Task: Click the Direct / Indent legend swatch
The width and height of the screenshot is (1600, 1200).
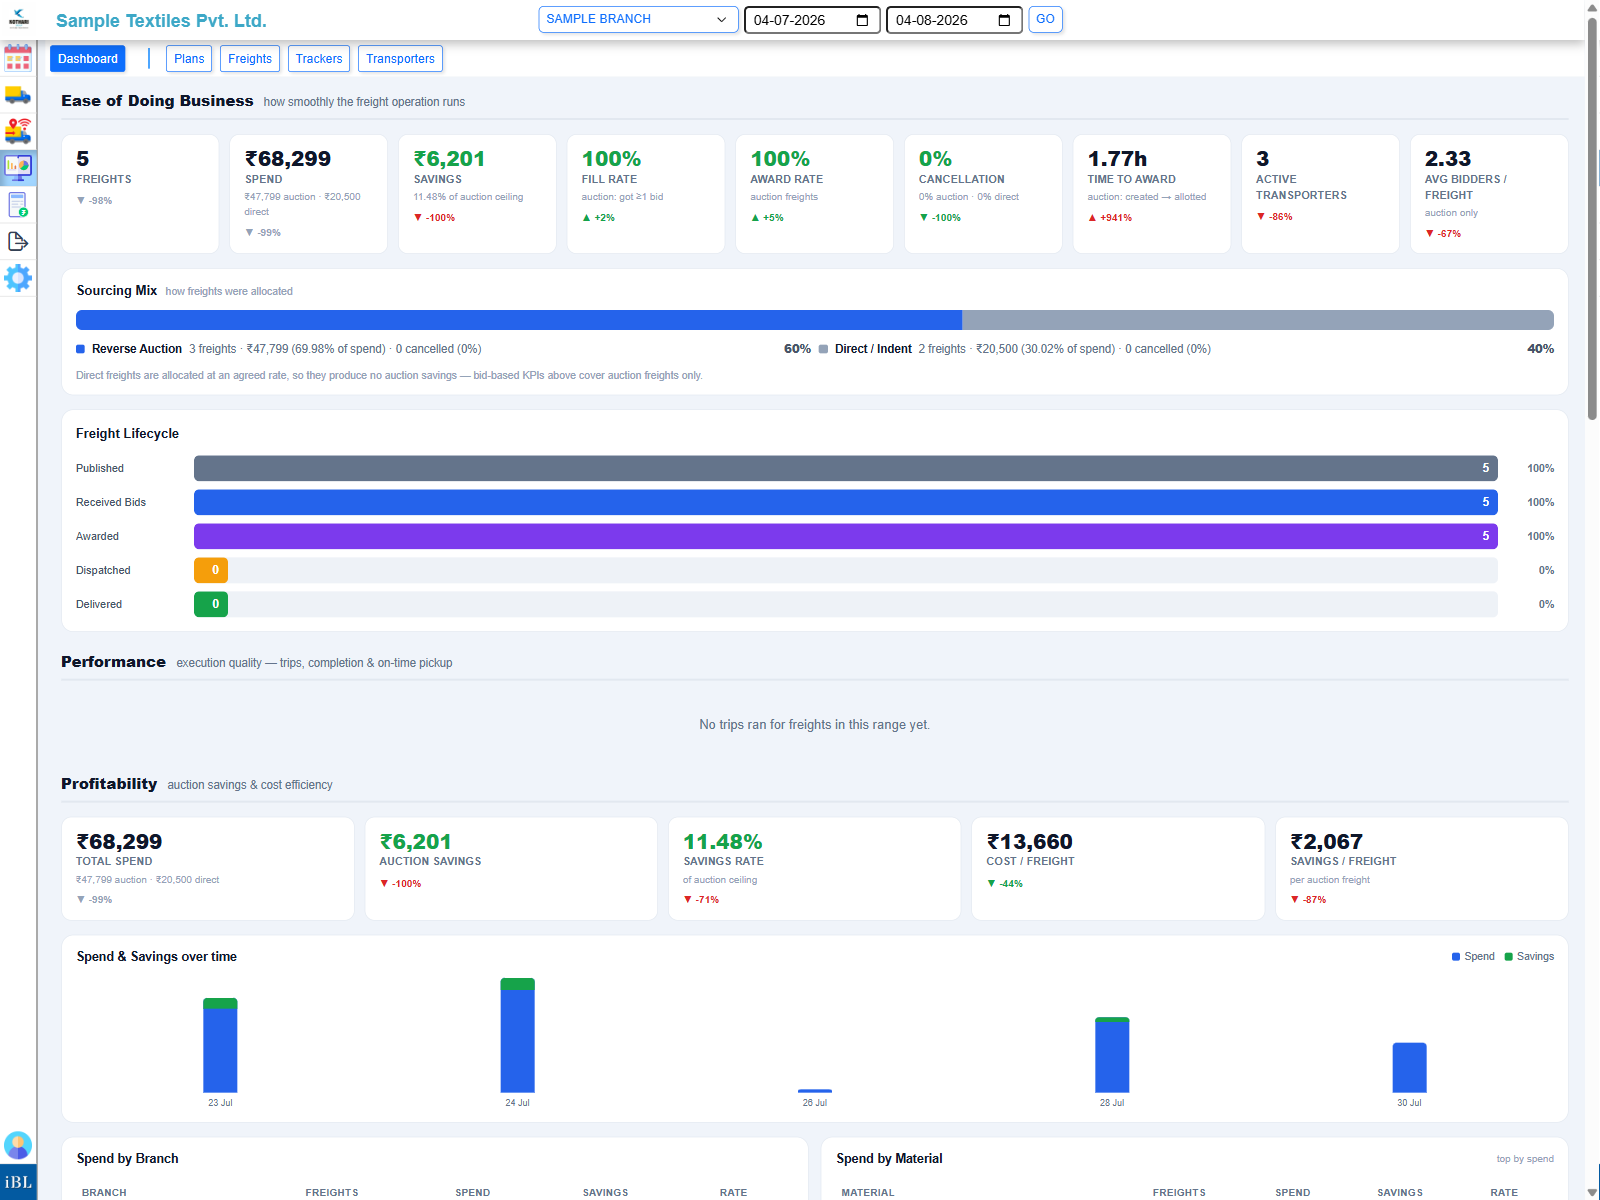Action: tap(824, 349)
